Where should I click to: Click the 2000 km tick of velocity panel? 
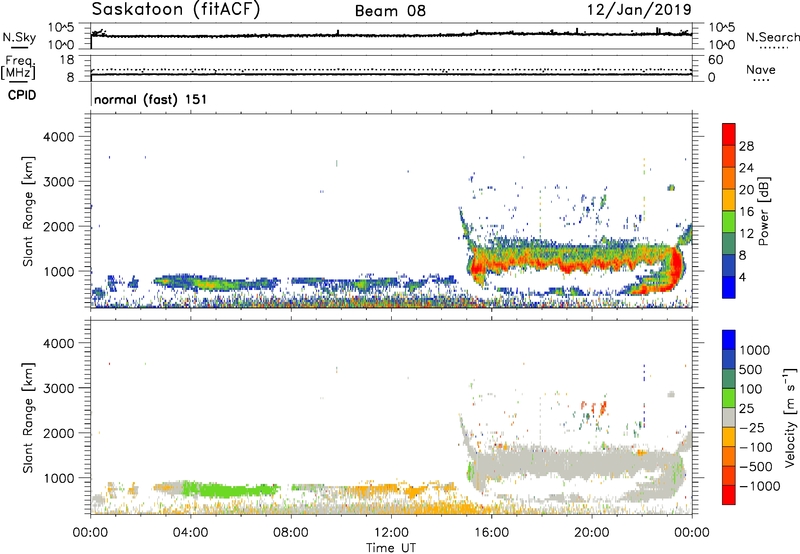pyautogui.click(x=58, y=433)
